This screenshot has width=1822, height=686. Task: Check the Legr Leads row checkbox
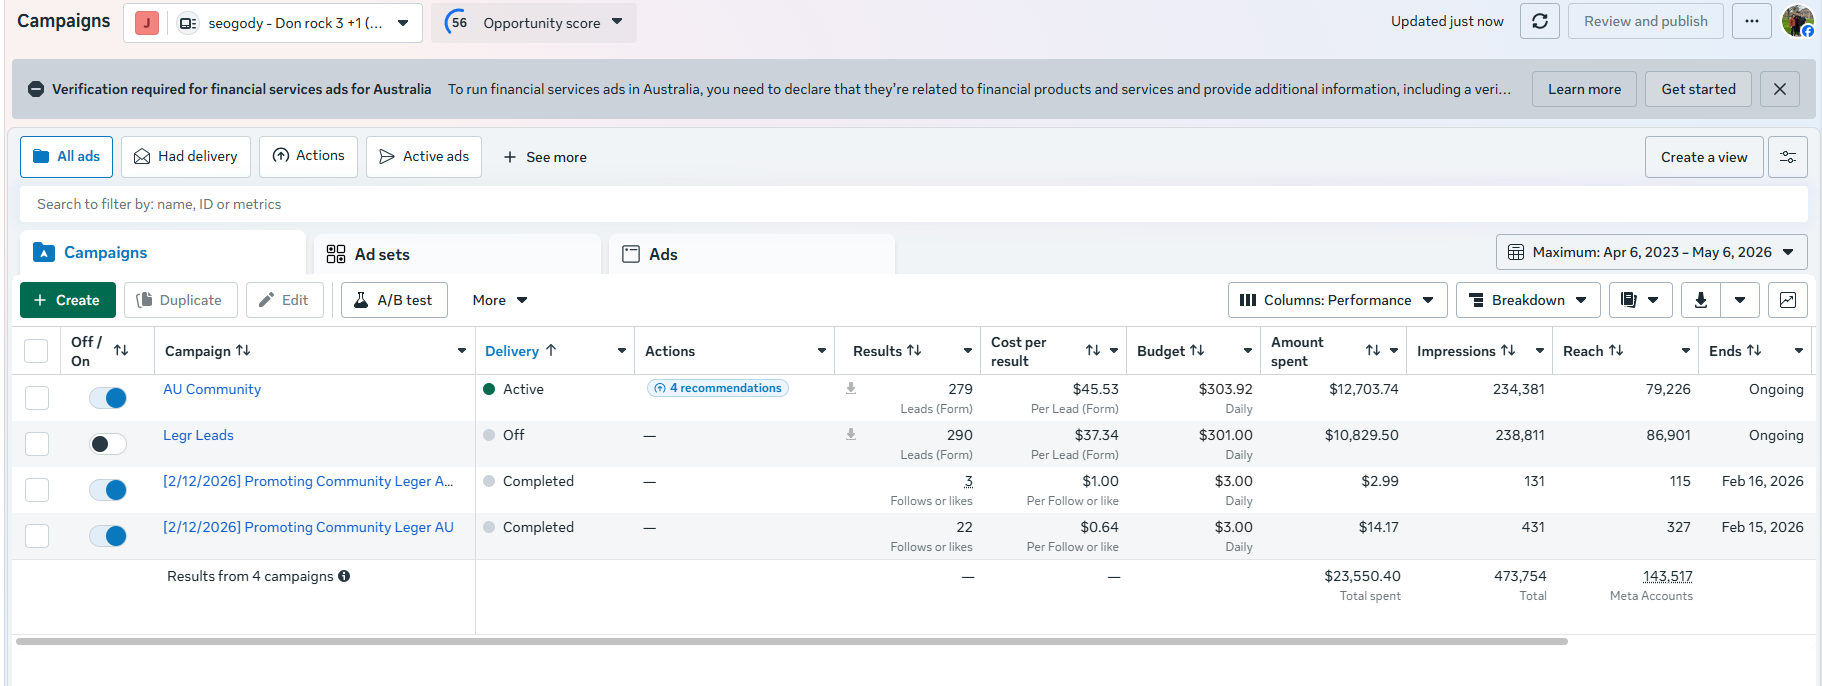tap(37, 444)
